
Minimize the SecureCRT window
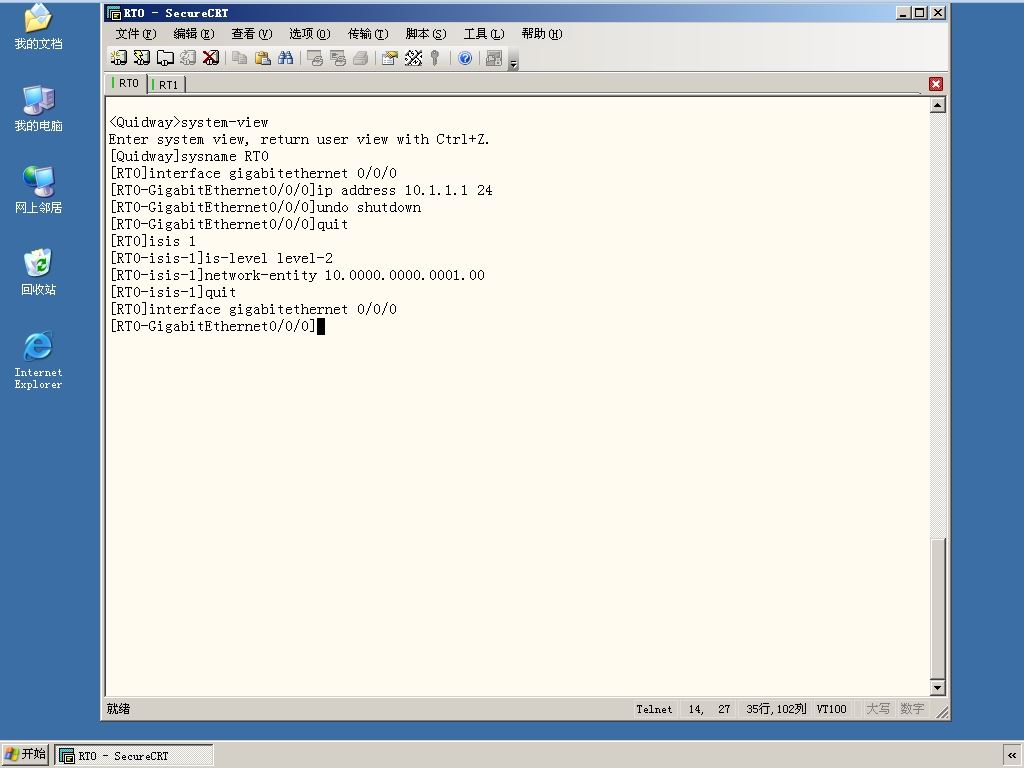[x=904, y=12]
